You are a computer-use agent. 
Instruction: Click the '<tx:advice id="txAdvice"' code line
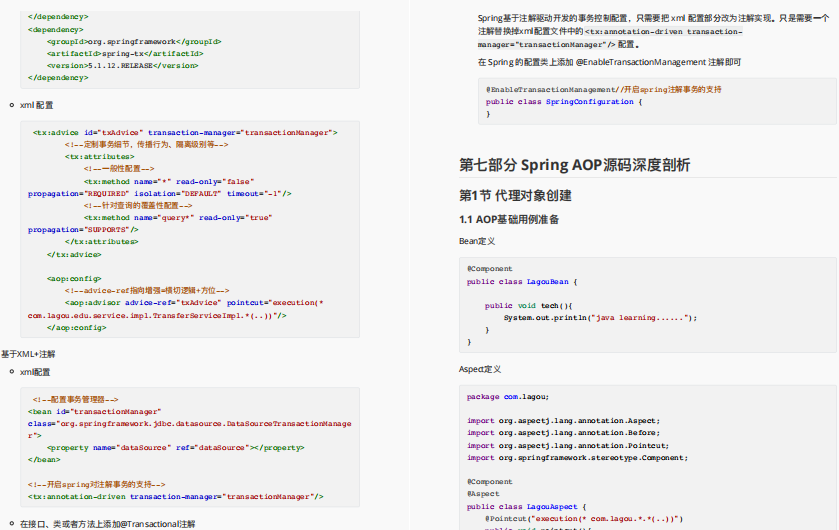185,132
